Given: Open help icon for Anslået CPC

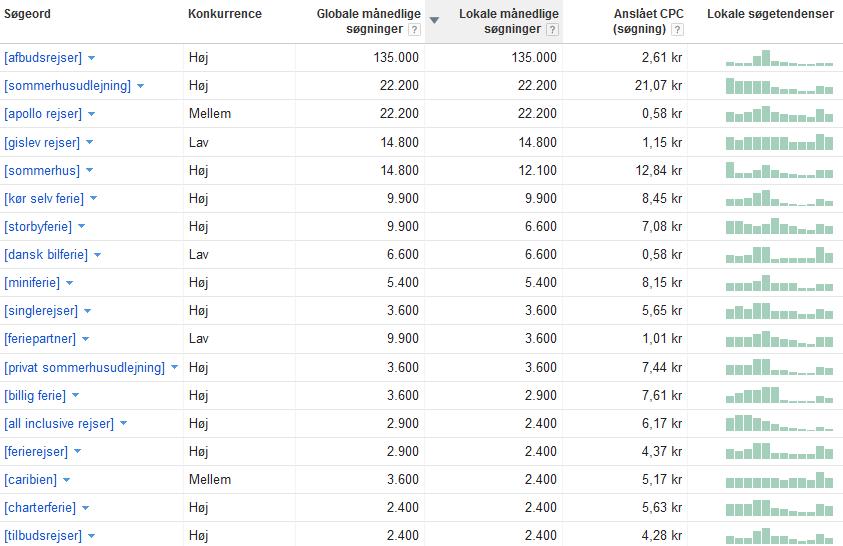Looking at the screenshot, I should pyautogui.click(x=677, y=30).
